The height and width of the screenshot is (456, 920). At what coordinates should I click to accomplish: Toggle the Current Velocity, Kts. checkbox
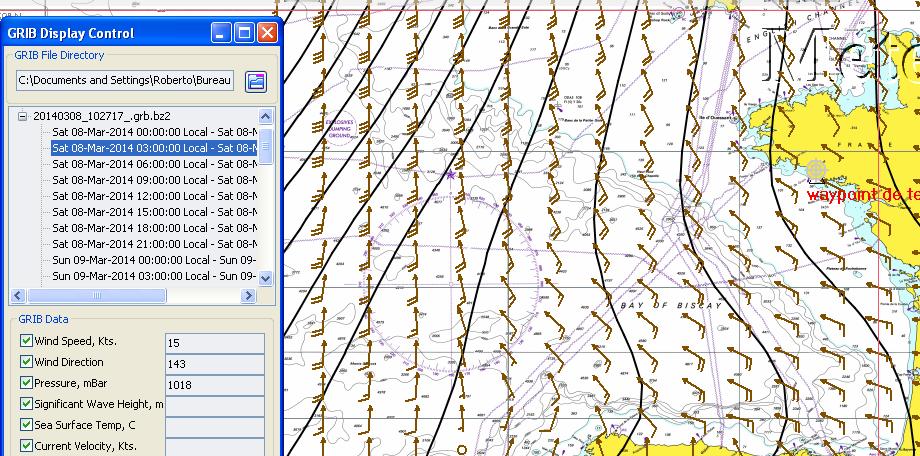click(26, 445)
